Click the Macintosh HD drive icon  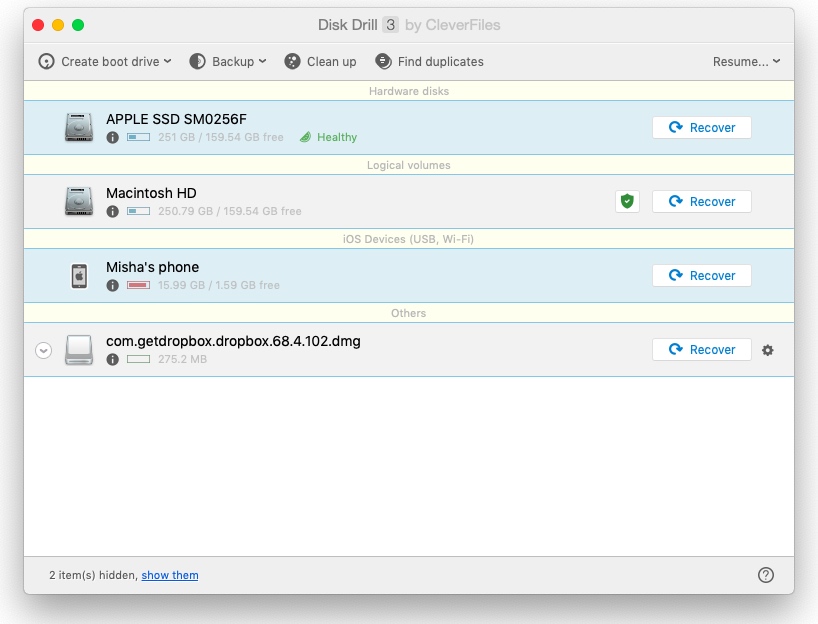(79, 201)
